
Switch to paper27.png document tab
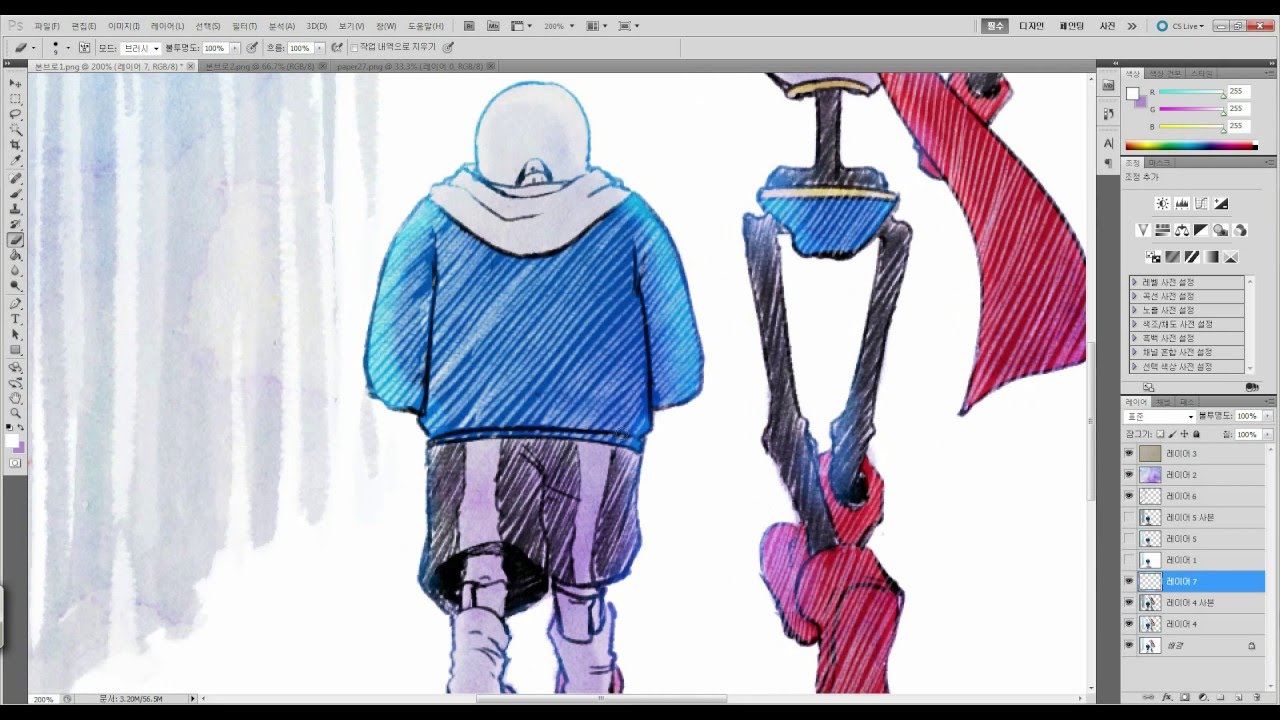click(x=414, y=66)
